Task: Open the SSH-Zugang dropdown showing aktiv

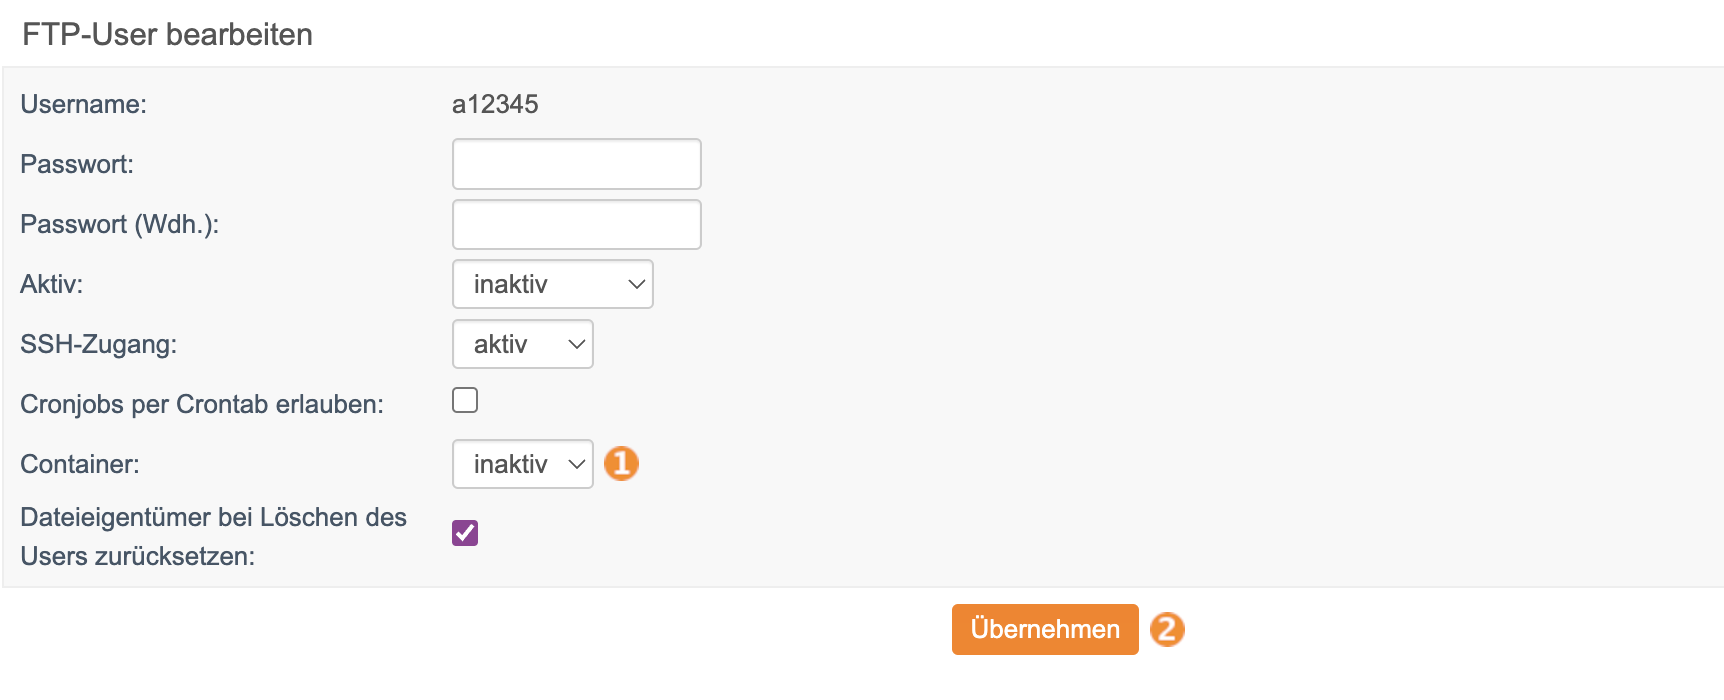Action: (523, 344)
